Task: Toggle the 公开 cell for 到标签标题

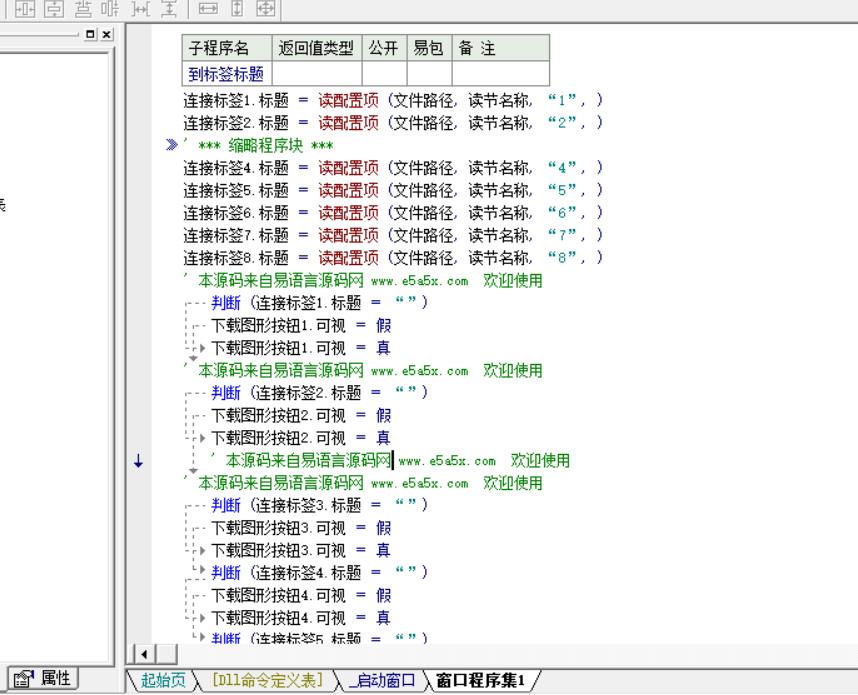Action: (x=384, y=73)
